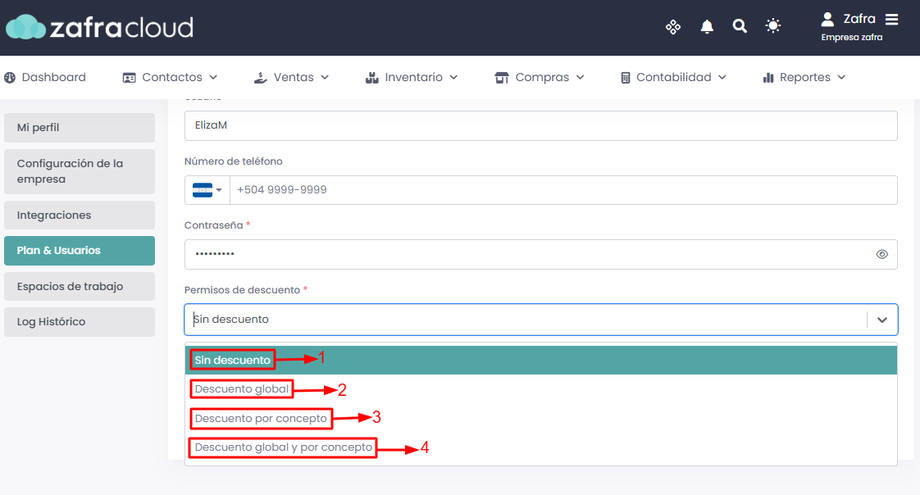920x495 pixels.
Task: Click the zafracloud logo
Action: [x=100, y=27]
